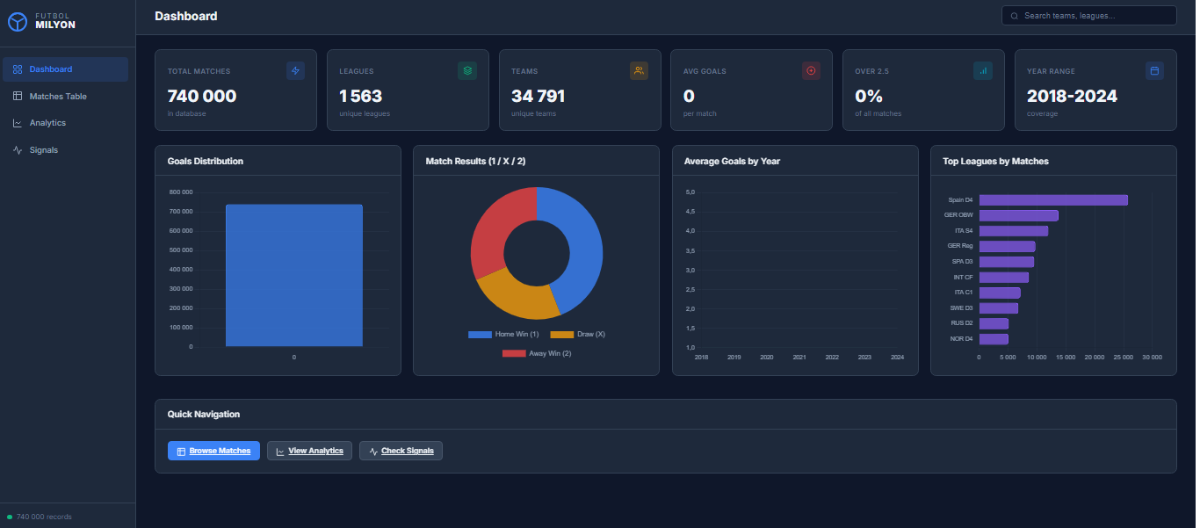
Task: Click the Check Signals button
Action: [x=401, y=451]
